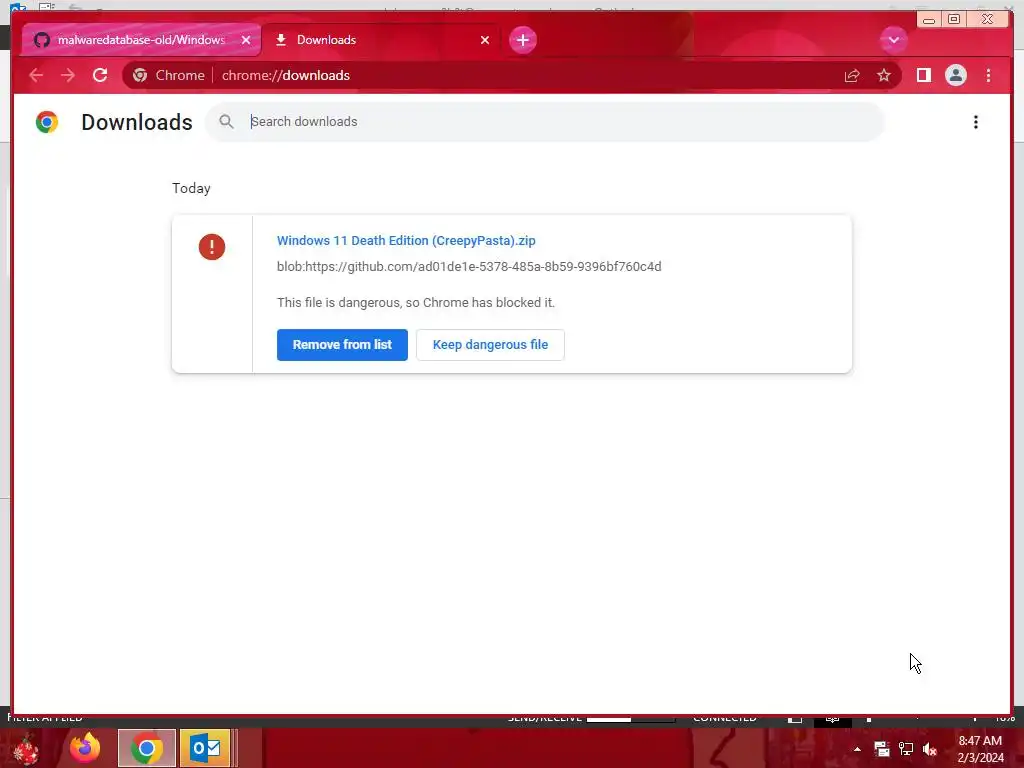The image size is (1024, 768).
Task: Click the dangerous file blocked message
Action: 415,302
